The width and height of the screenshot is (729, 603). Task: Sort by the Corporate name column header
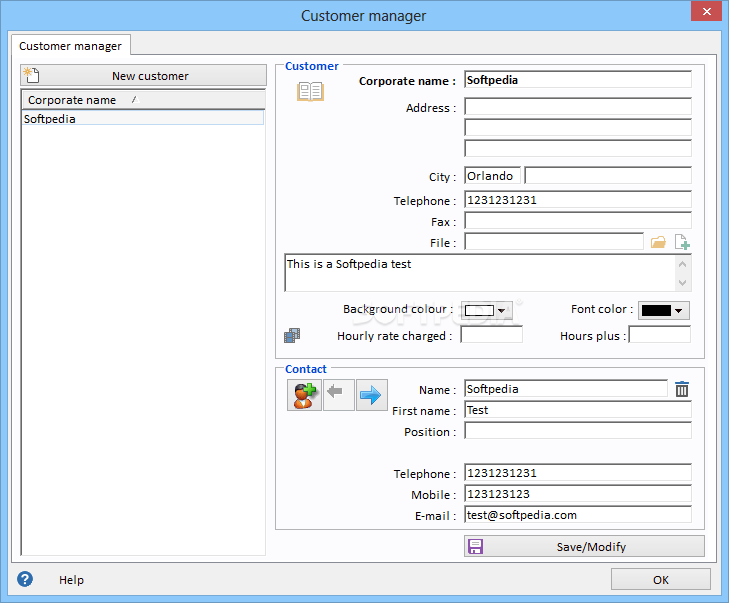pyautogui.click(x=143, y=100)
